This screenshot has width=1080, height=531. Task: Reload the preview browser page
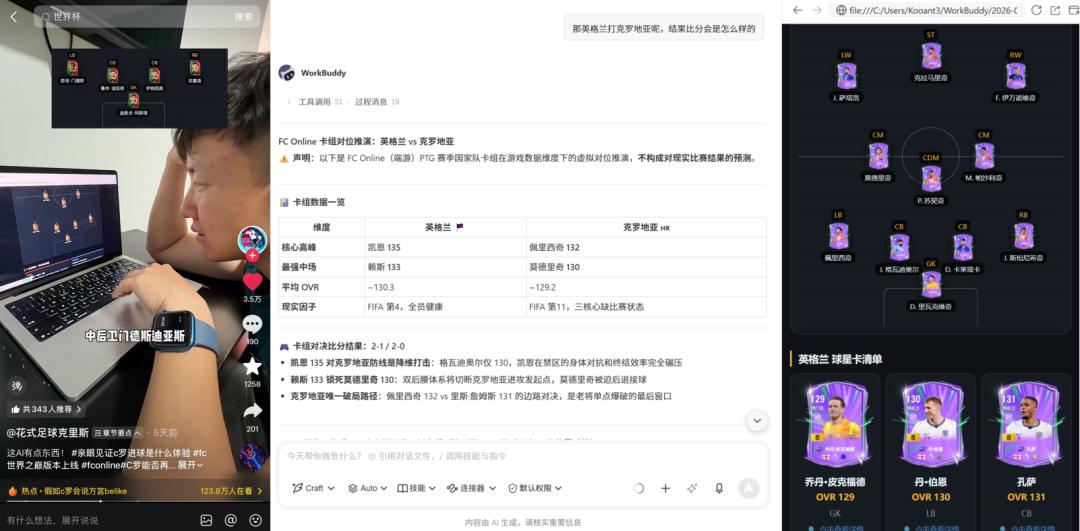(x=1036, y=10)
